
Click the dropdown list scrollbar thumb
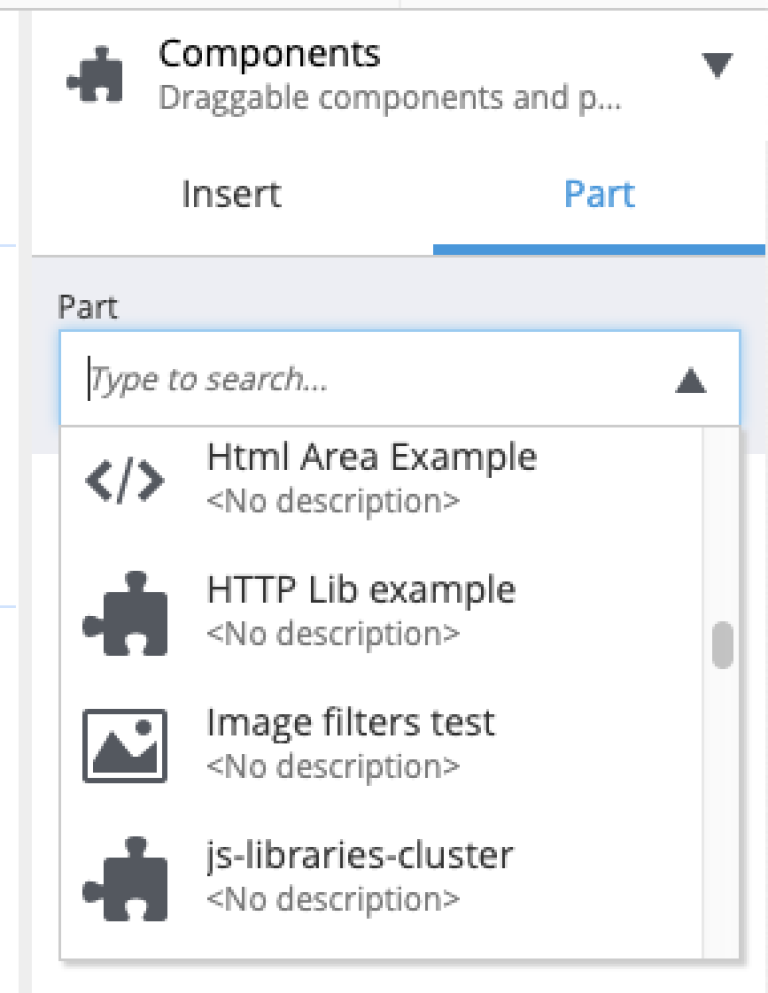click(x=722, y=645)
